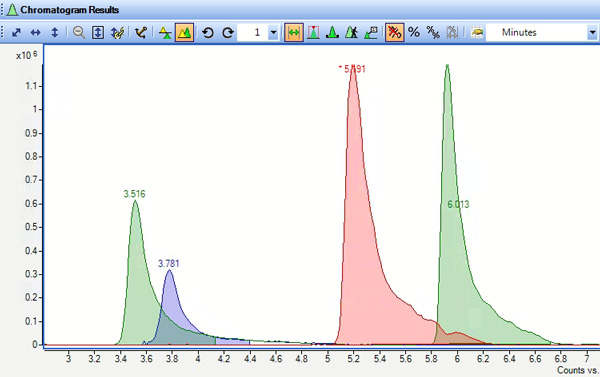Toggle the highlighted overlay peaks mode button

click(x=184, y=32)
